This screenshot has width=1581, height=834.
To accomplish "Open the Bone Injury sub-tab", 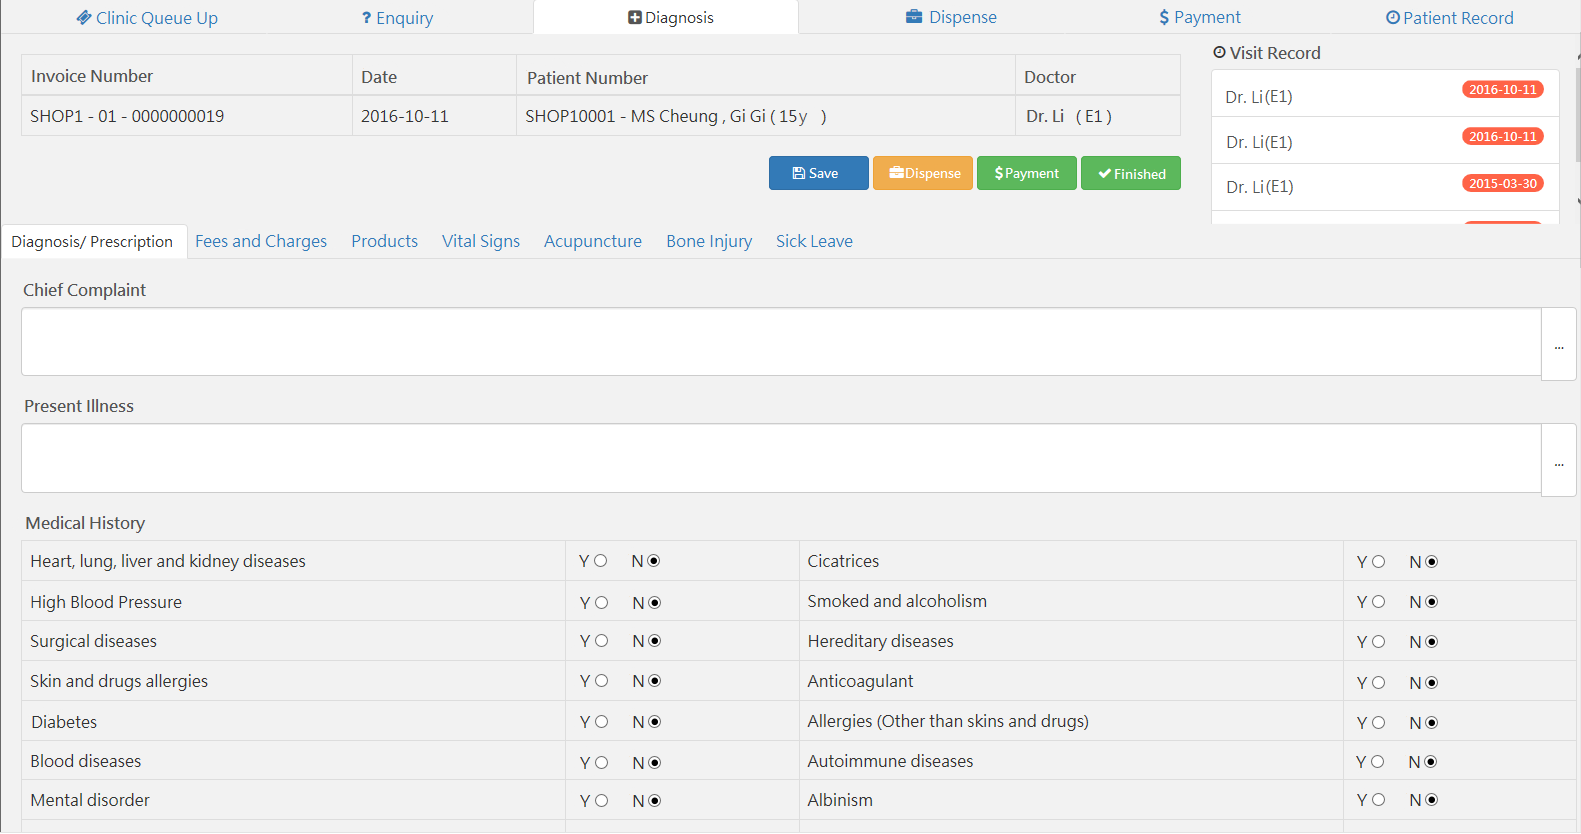I will tap(709, 241).
